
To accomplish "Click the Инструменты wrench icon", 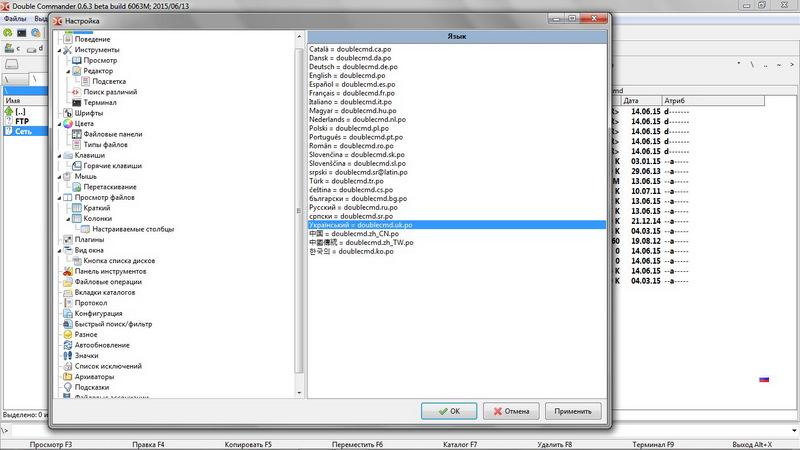I will pyautogui.click(x=67, y=49).
